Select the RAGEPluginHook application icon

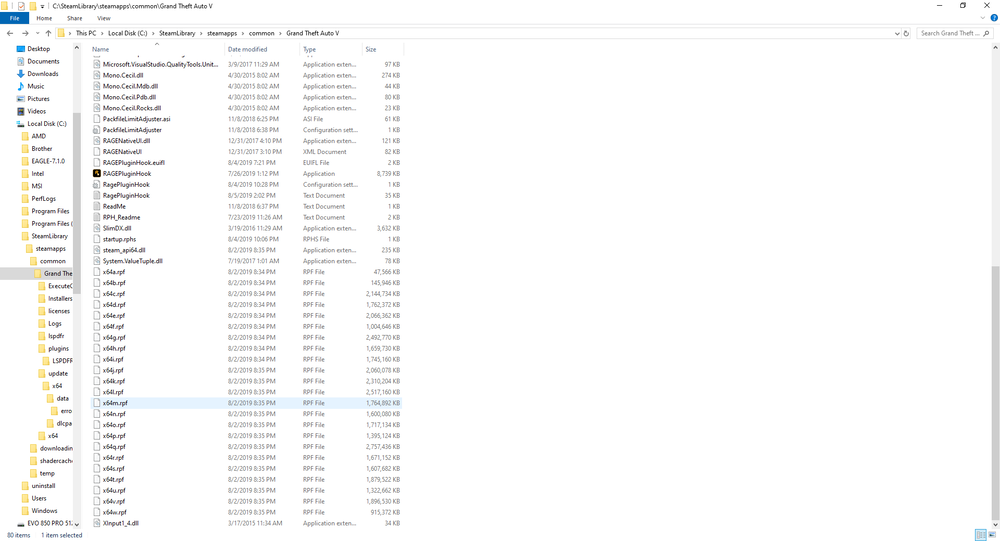(x=97, y=174)
